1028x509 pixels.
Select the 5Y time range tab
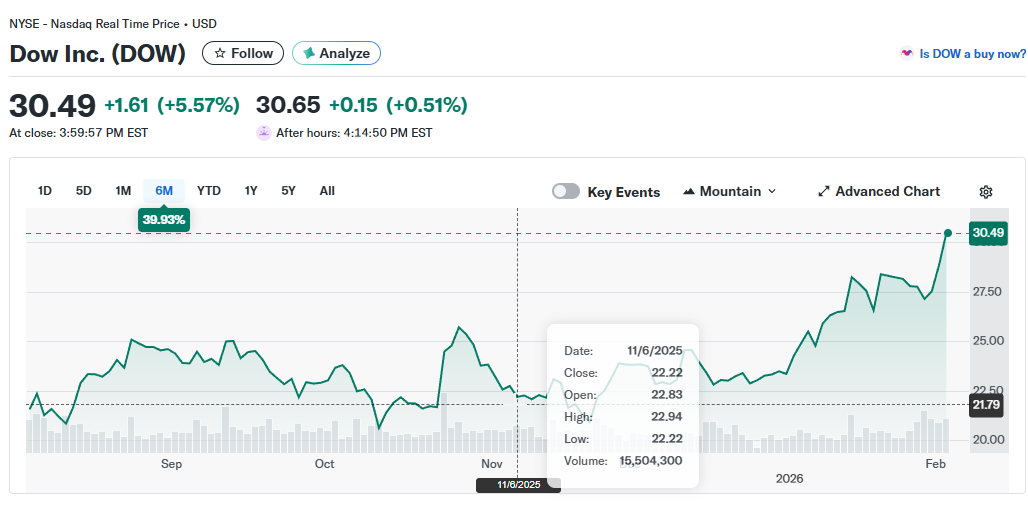tap(288, 191)
